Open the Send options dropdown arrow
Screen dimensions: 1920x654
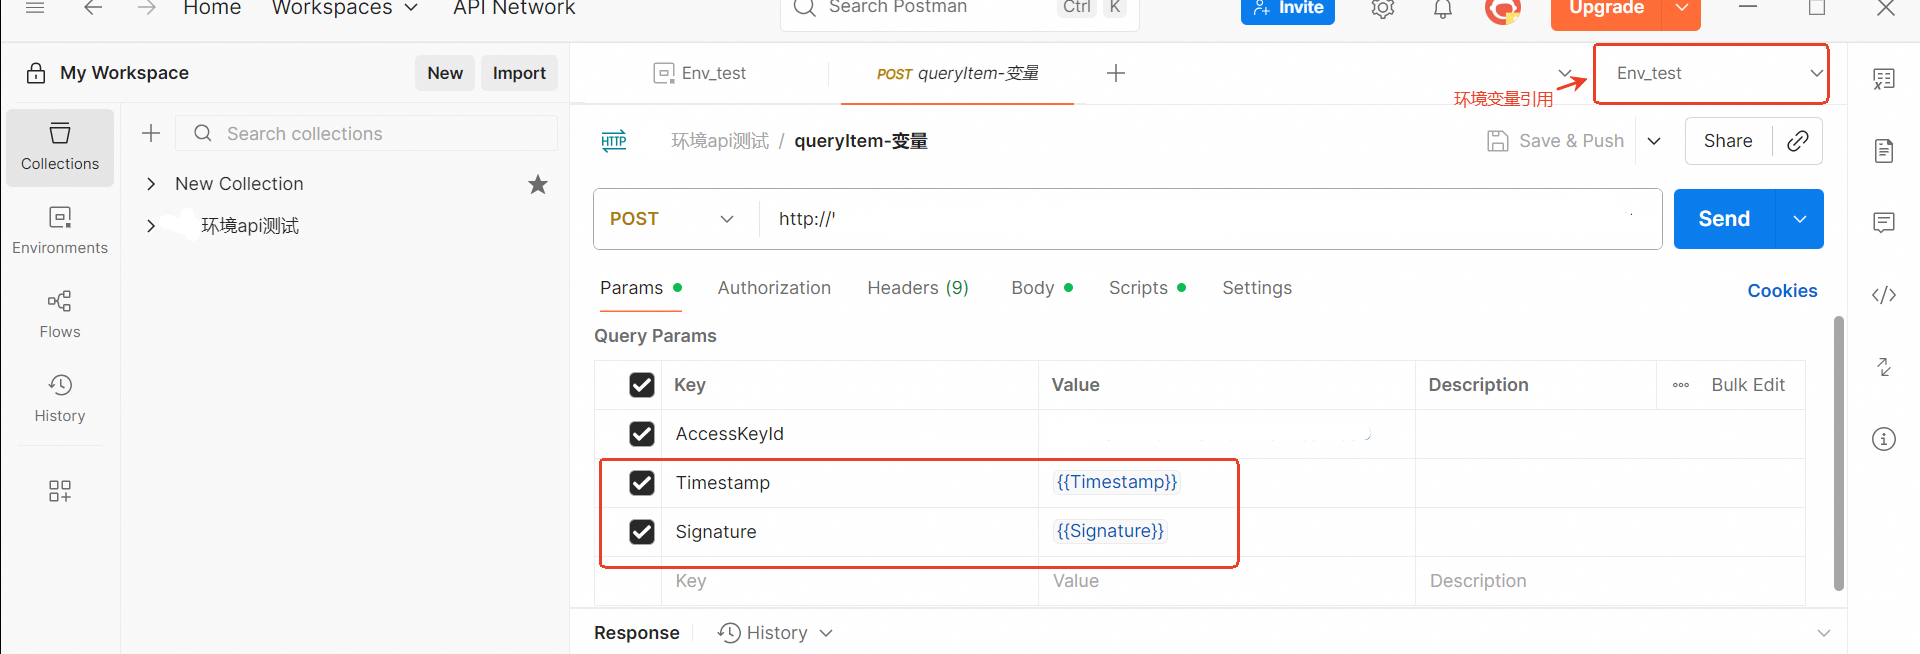point(1800,219)
